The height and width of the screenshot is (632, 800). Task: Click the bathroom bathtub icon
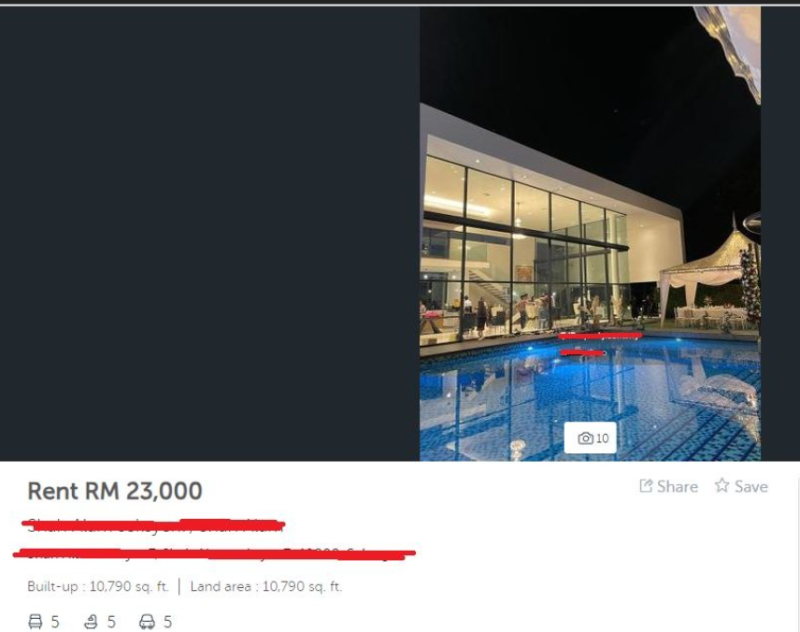coord(91,622)
